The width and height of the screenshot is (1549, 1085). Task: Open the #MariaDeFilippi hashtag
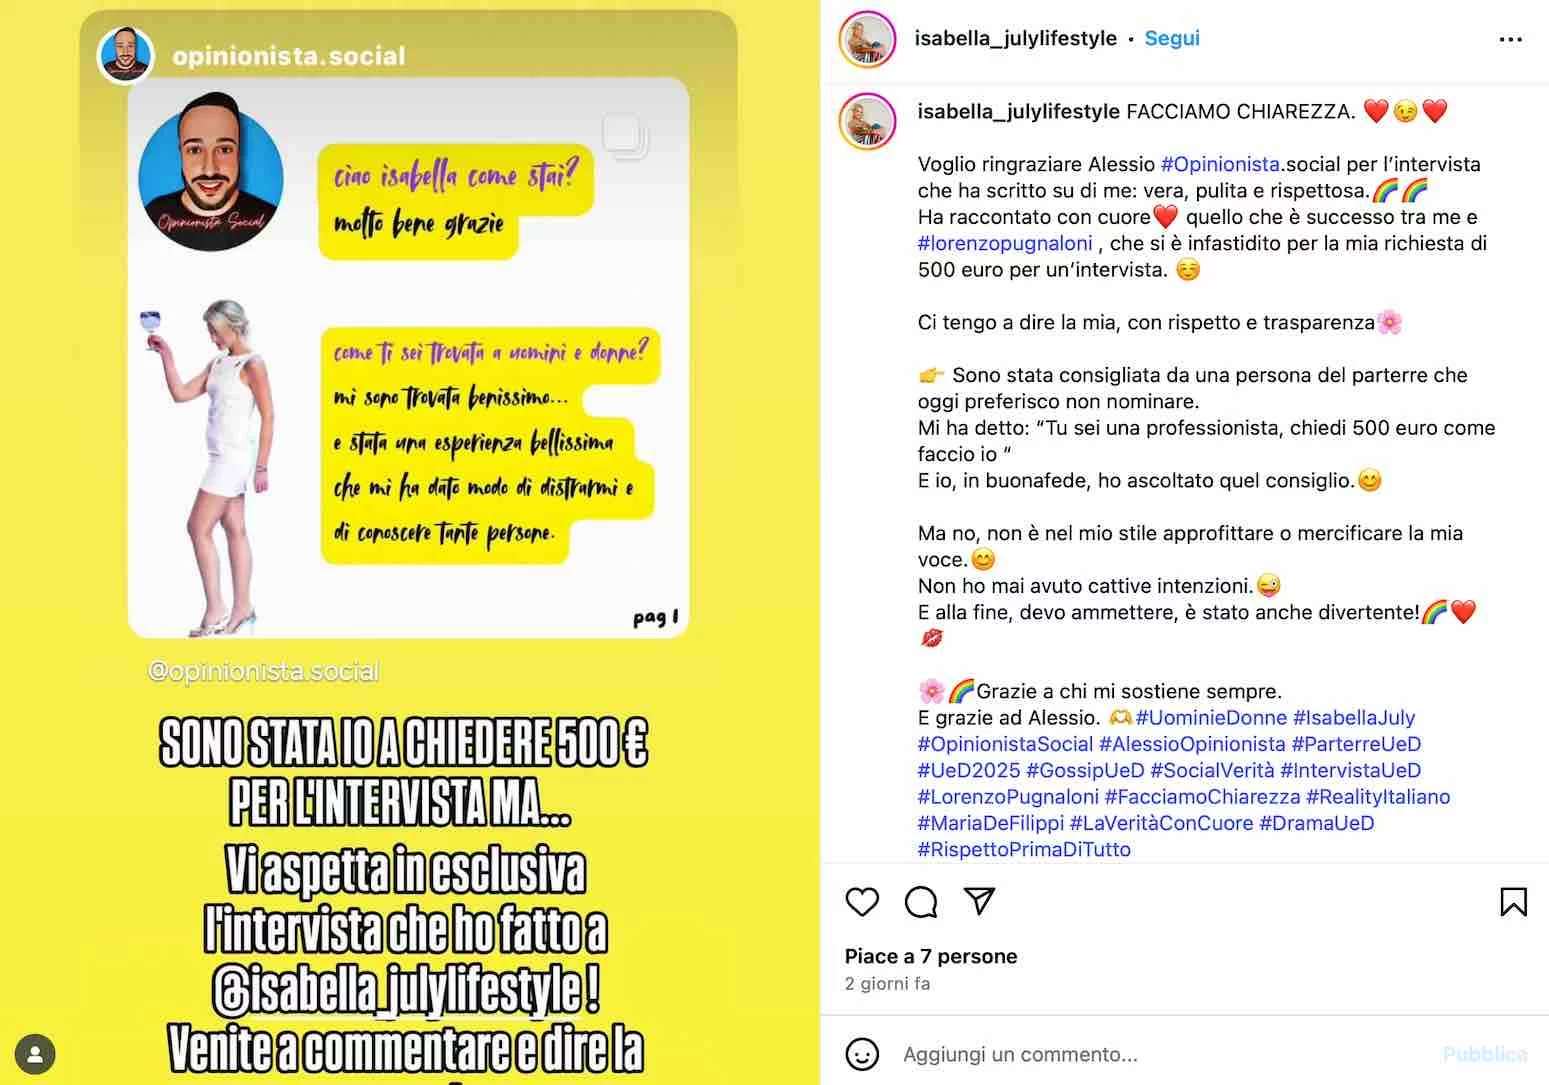[x=991, y=823]
